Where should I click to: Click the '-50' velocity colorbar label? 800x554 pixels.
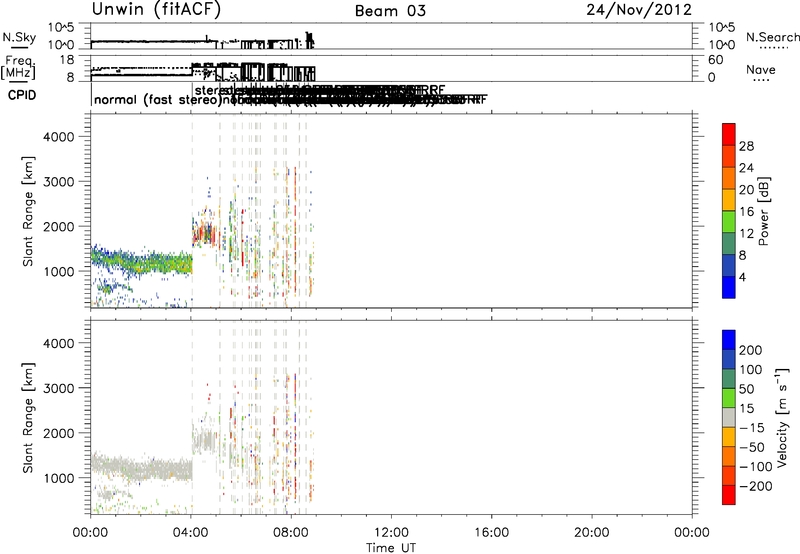(751, 447)
